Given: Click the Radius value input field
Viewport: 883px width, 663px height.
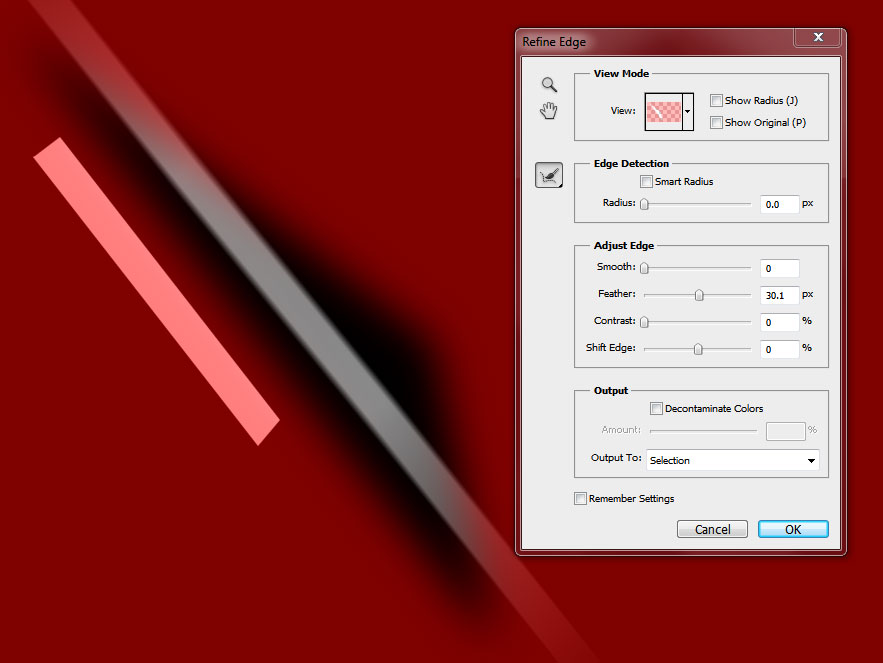Looking at the screenshot, I should (x=779, y=204).
